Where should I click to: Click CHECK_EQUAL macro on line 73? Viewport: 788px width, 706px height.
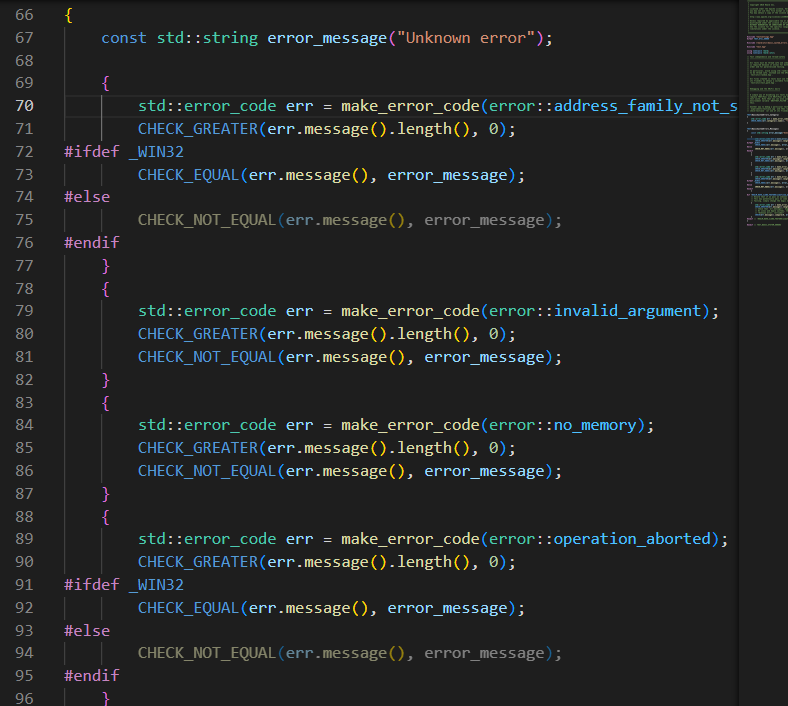[188, 175]
